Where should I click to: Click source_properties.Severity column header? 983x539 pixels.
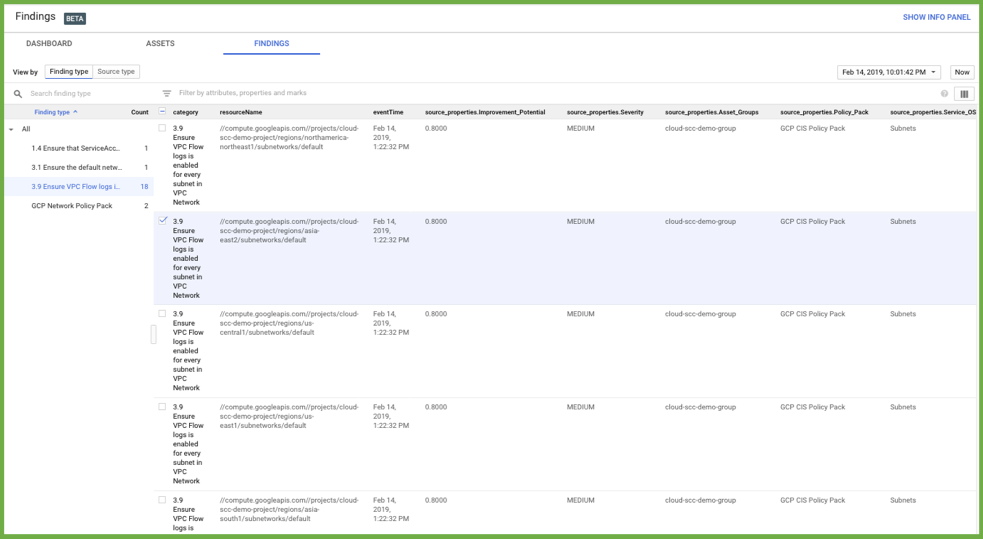click(x=605, y=112)
